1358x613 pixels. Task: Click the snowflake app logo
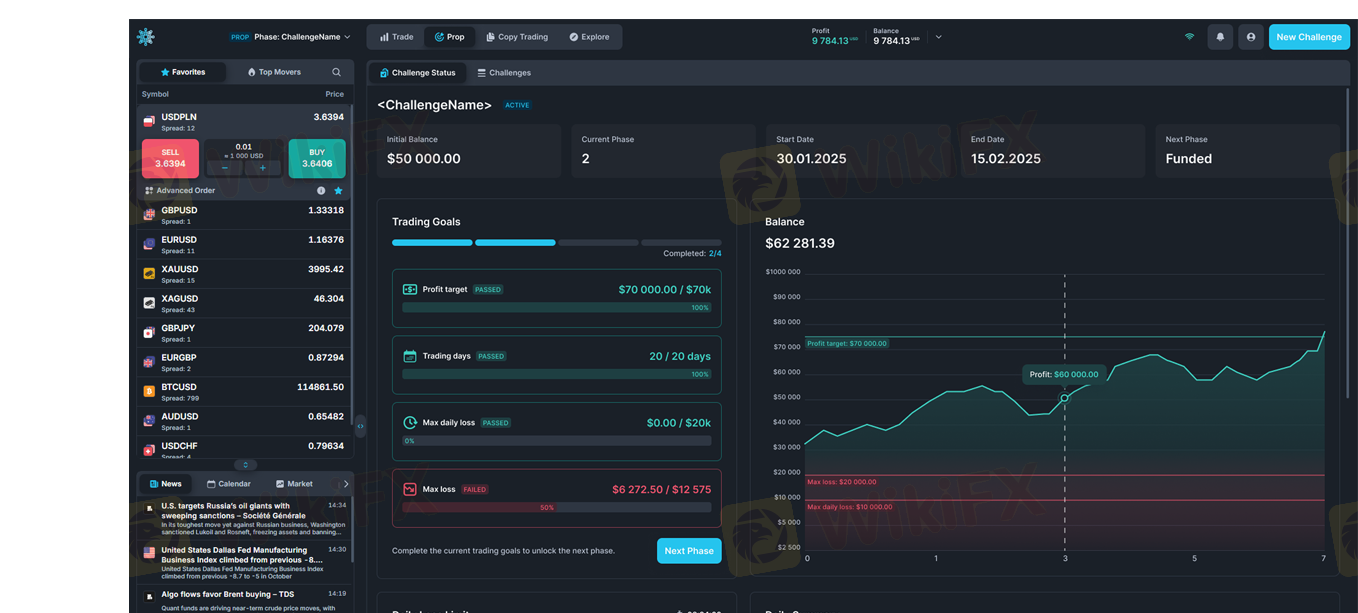tap(146, 37)
